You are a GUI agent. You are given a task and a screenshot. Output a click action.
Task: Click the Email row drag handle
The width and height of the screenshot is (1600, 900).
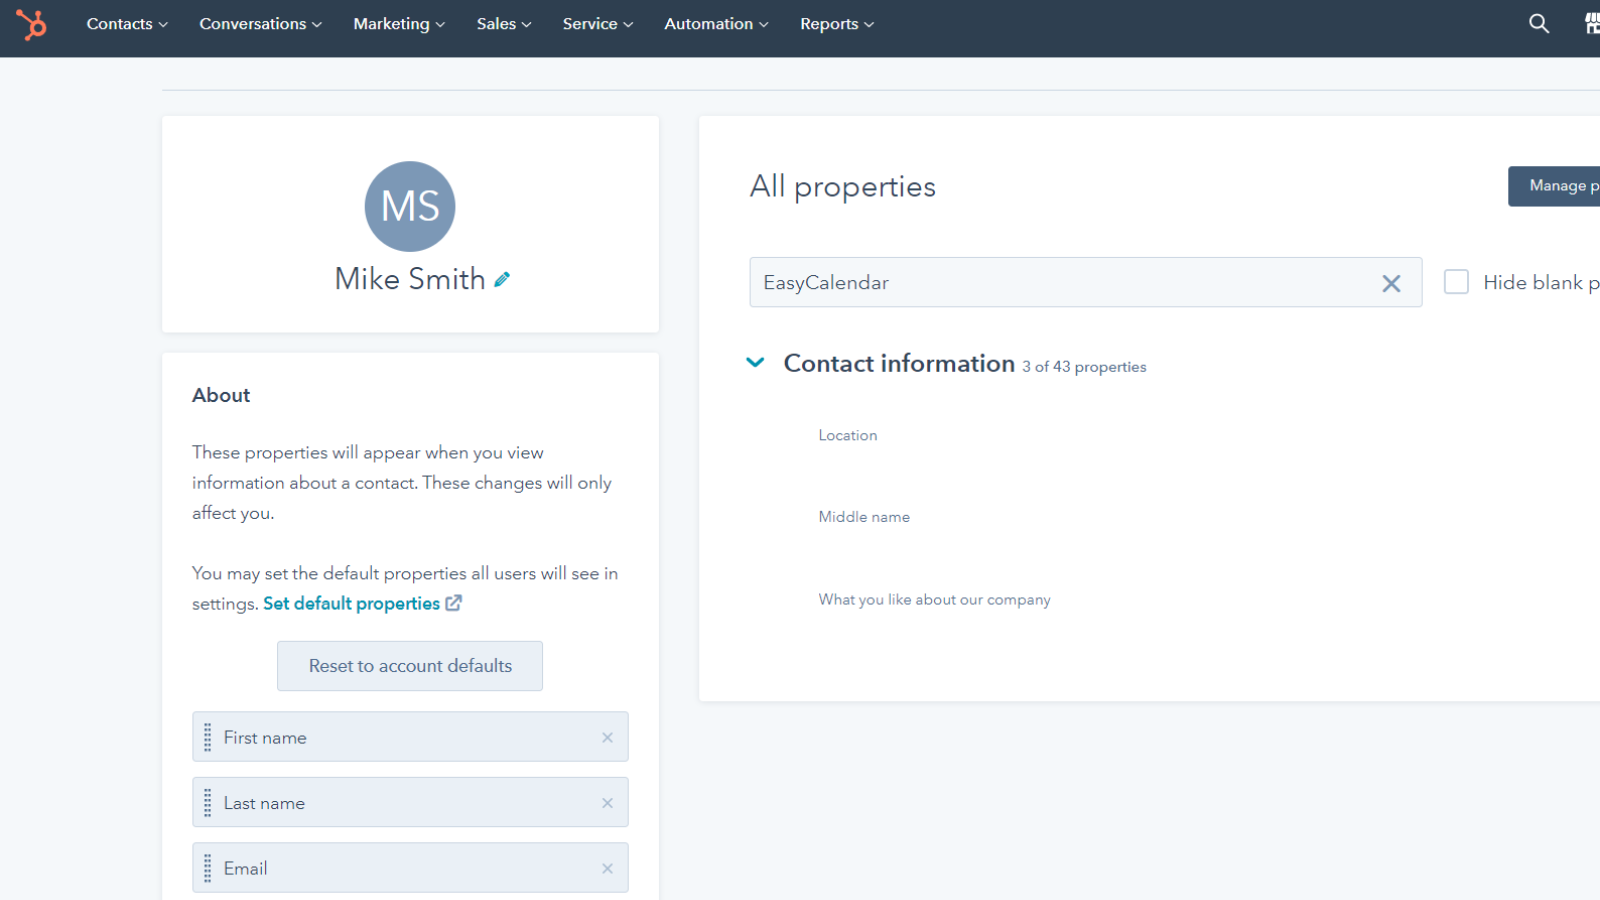coord(208,869)
